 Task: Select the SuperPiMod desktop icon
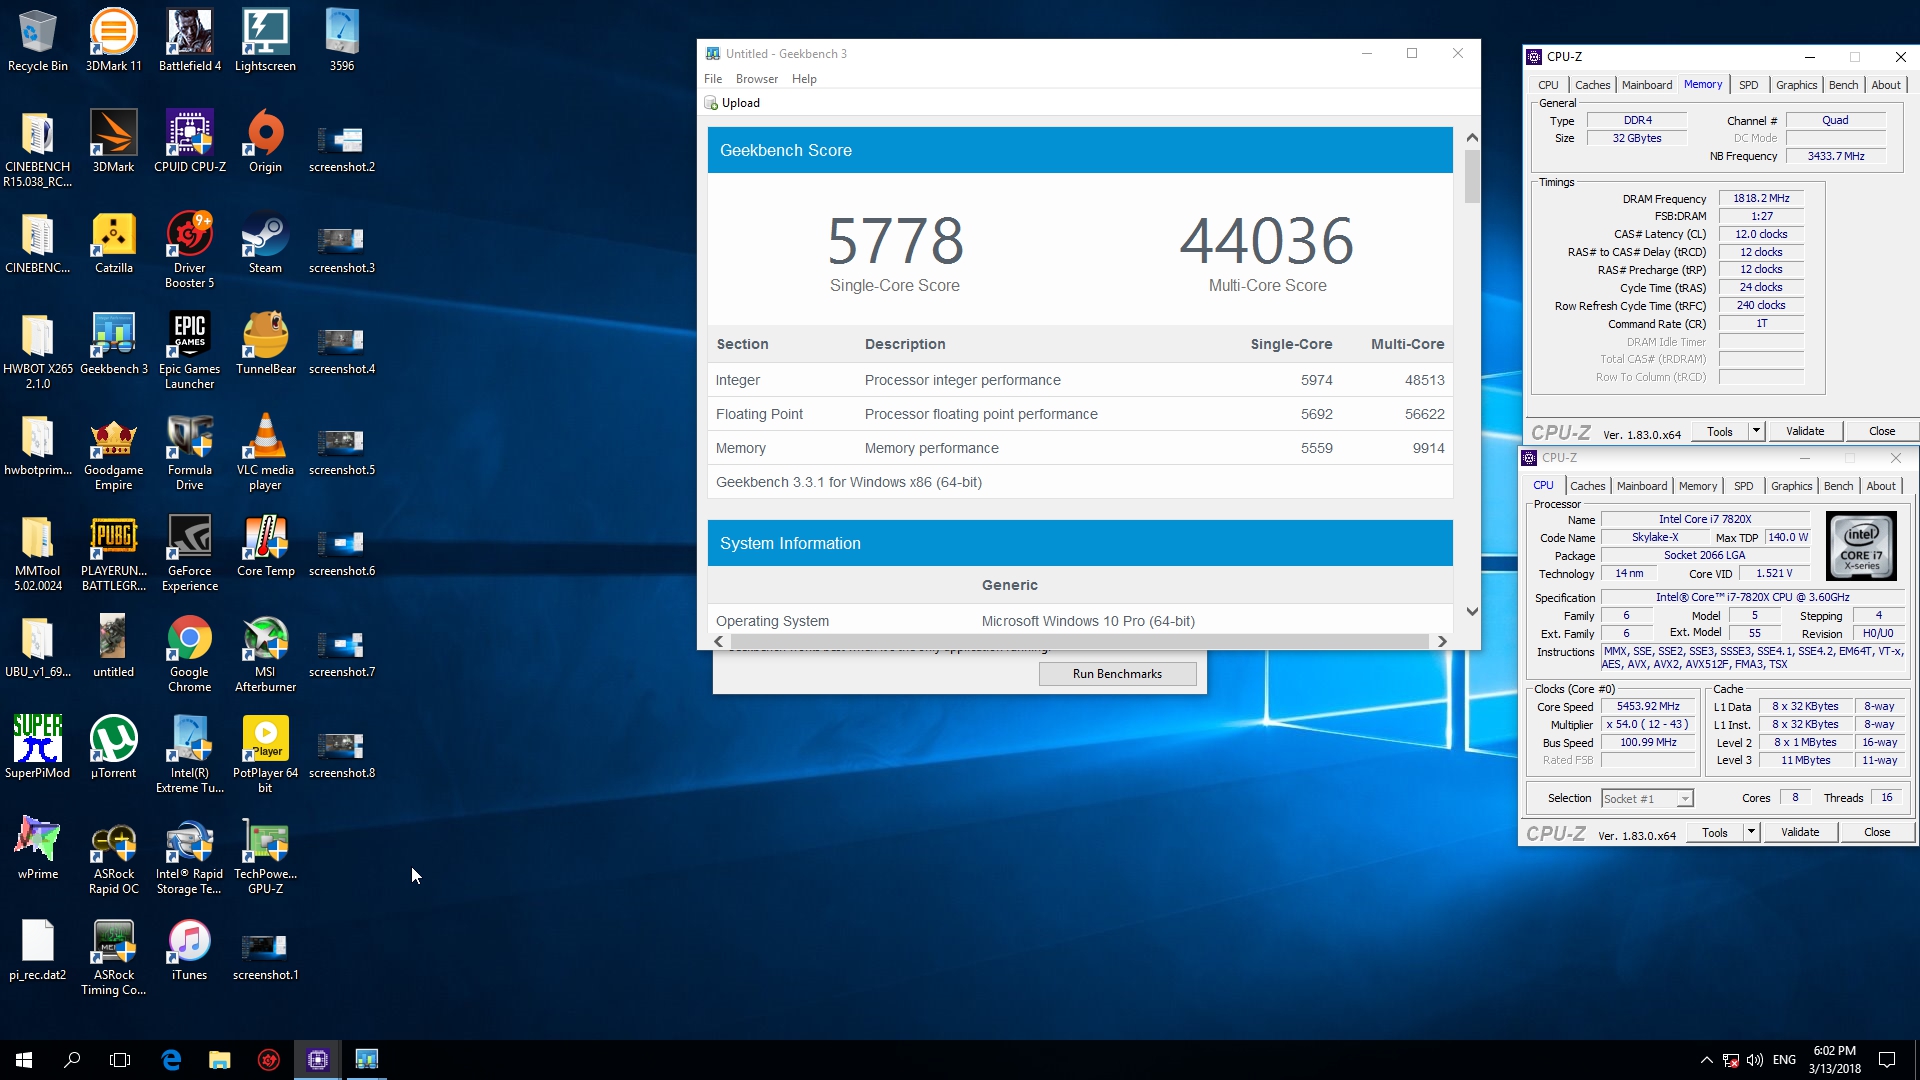pos(38,747)
